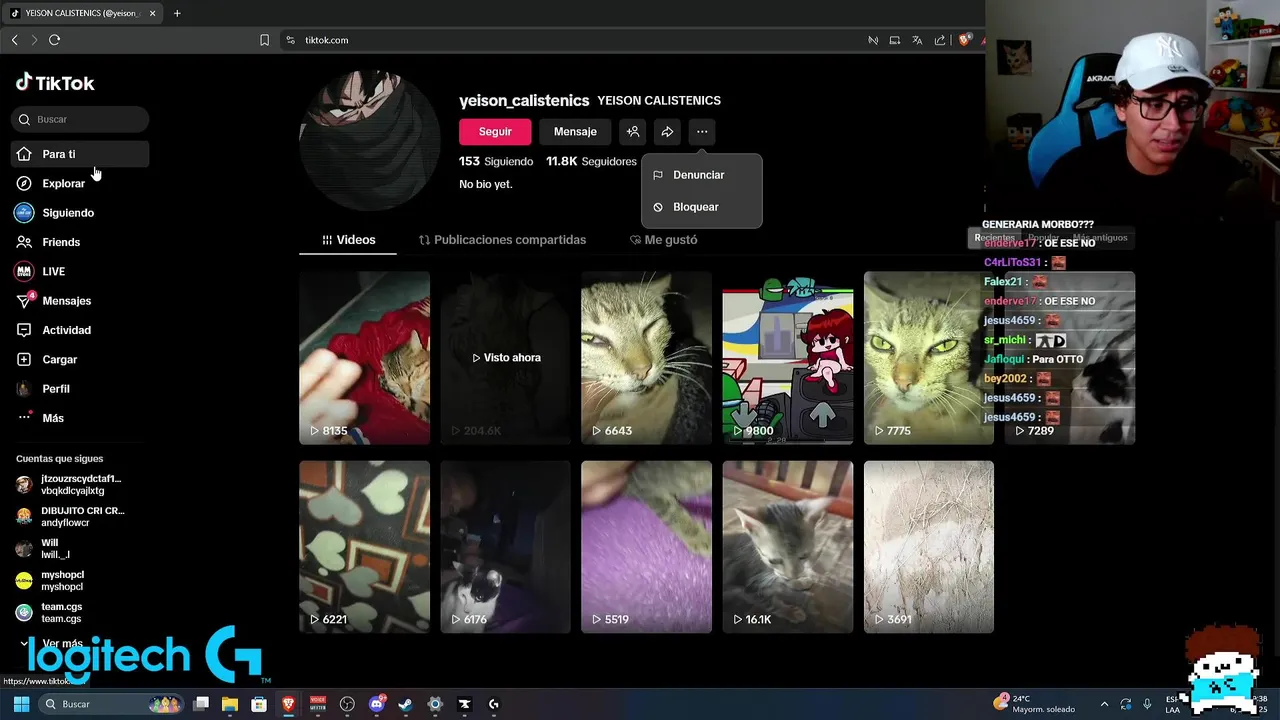Click the YEISON CALISTENICS browser tab
1280x720 pixels.
click(82, 13)
